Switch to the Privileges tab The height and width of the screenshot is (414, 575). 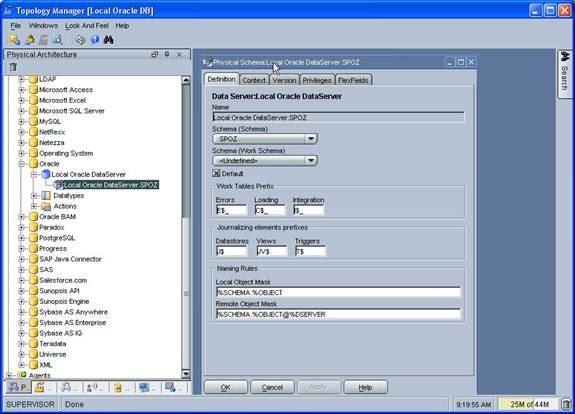[317, 80]
